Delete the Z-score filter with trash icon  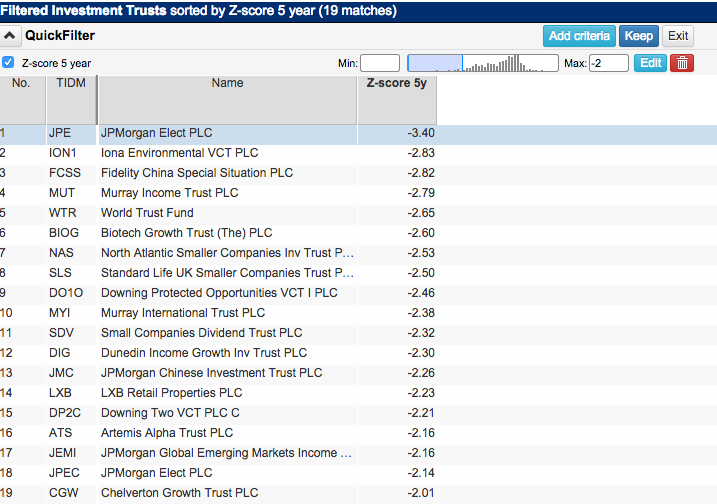(x=682, y=63)
